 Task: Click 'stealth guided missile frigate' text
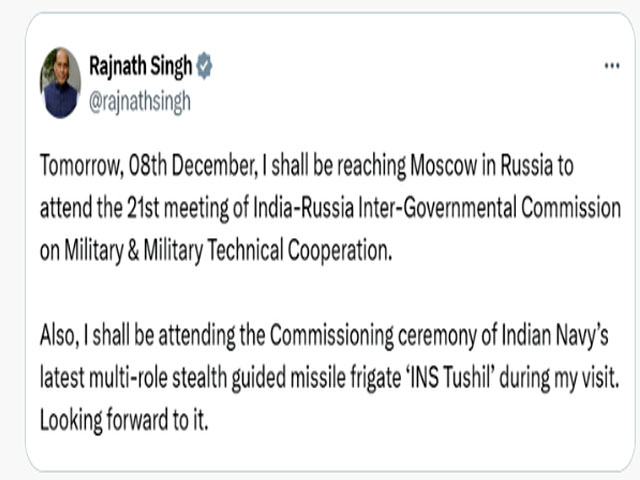click(287, 378)
